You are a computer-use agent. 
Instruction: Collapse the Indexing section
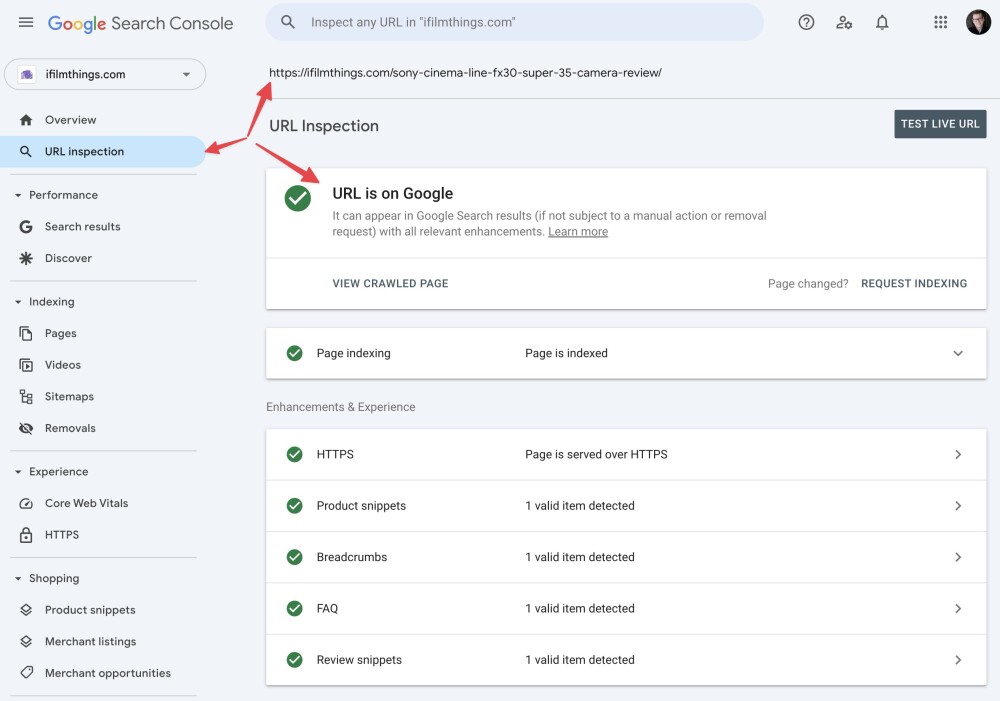click(x=18, y=302)
